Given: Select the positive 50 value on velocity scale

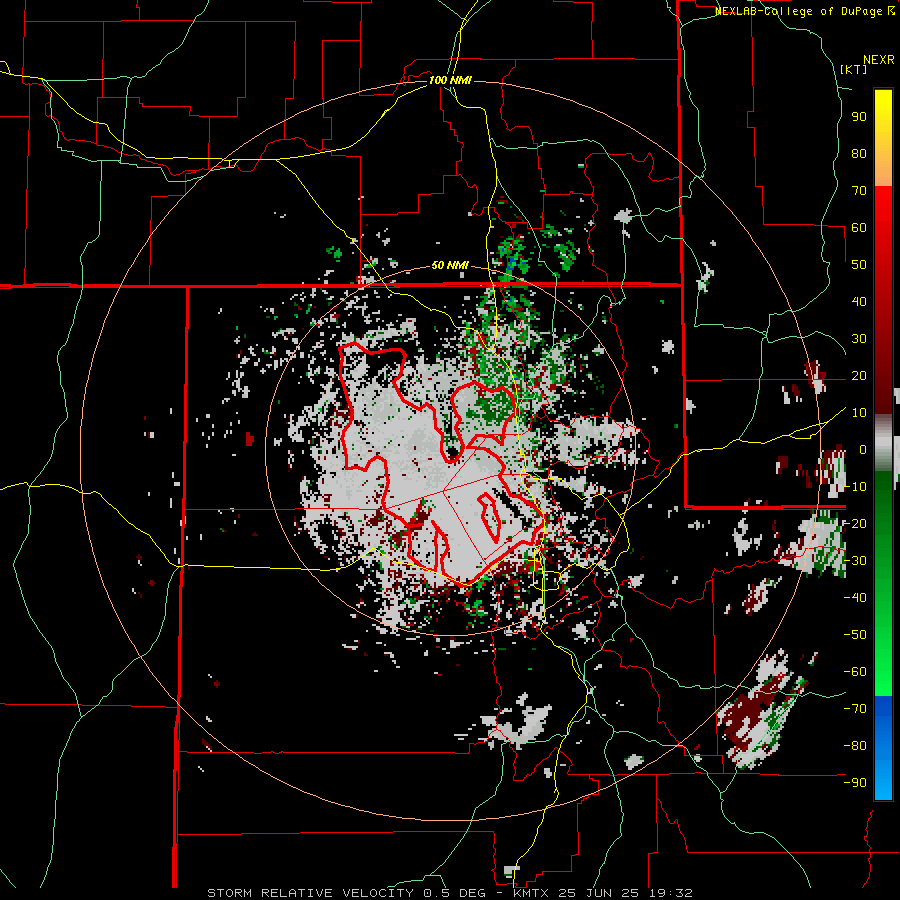Looking at the screenshot, I should [x=859, y=265].
